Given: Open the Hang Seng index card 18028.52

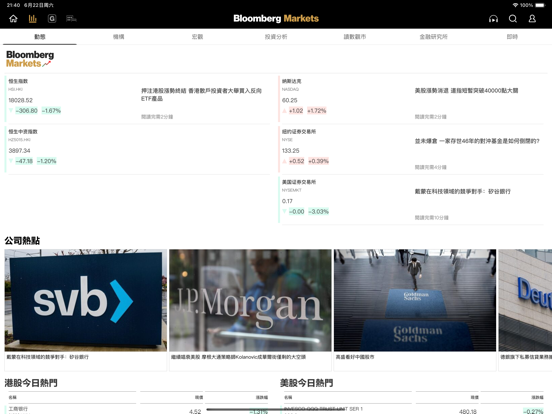Looking at the screenshot, I should [x=70, y=99].
